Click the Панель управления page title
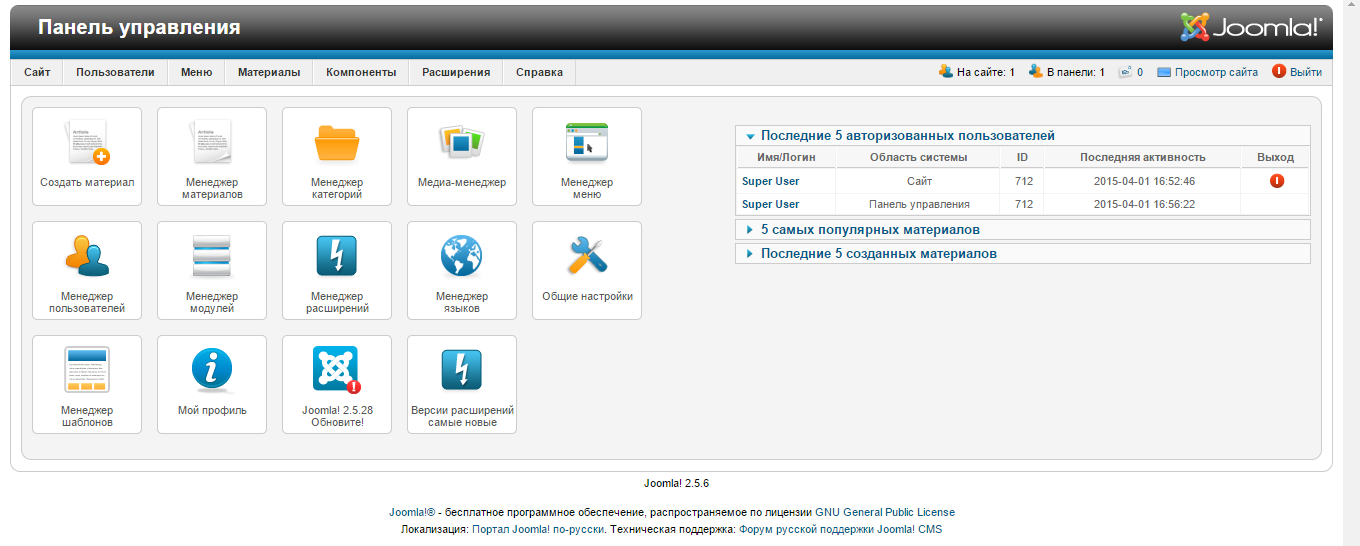This screenshot has height=546, width=1360. coord(139,27)
